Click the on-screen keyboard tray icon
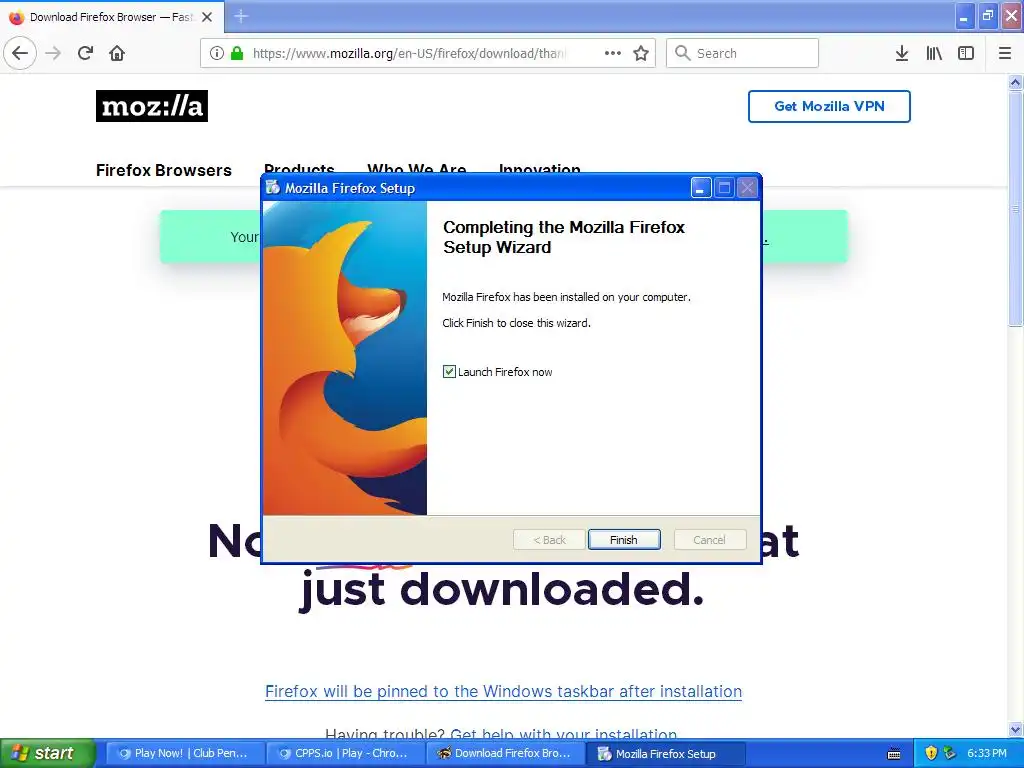 pos(894,754)
